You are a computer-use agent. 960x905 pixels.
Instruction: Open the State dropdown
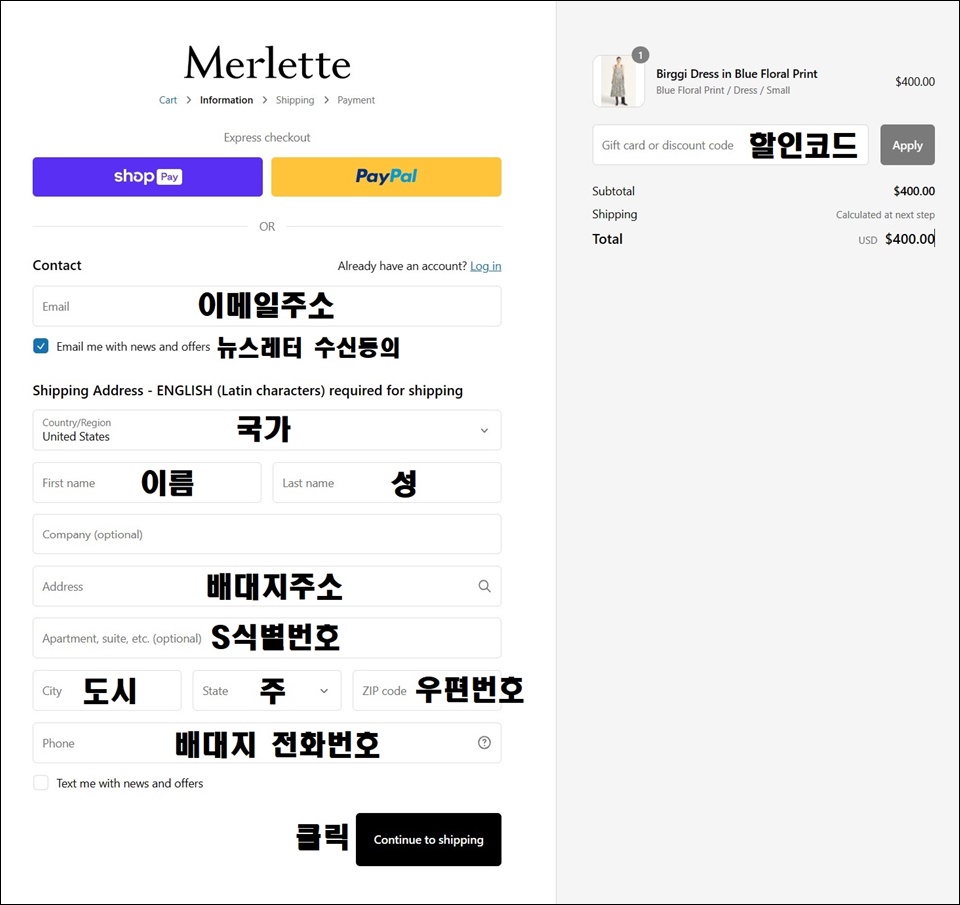point(267,691)
